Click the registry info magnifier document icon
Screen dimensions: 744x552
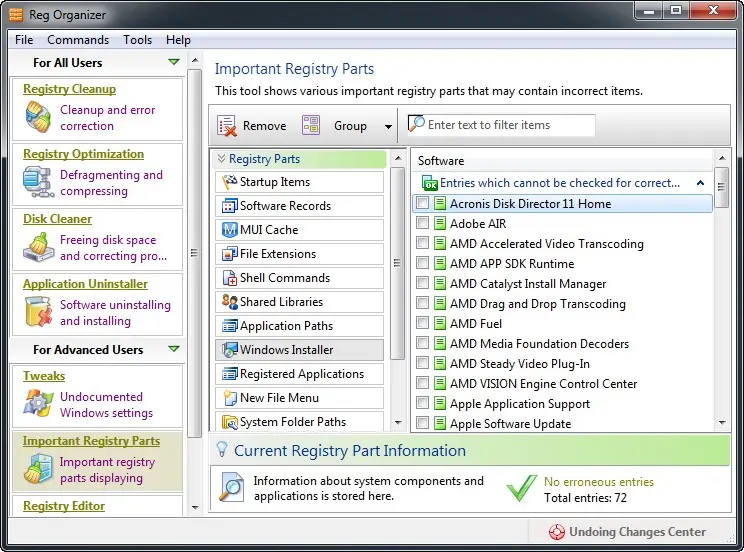(232, 487)
